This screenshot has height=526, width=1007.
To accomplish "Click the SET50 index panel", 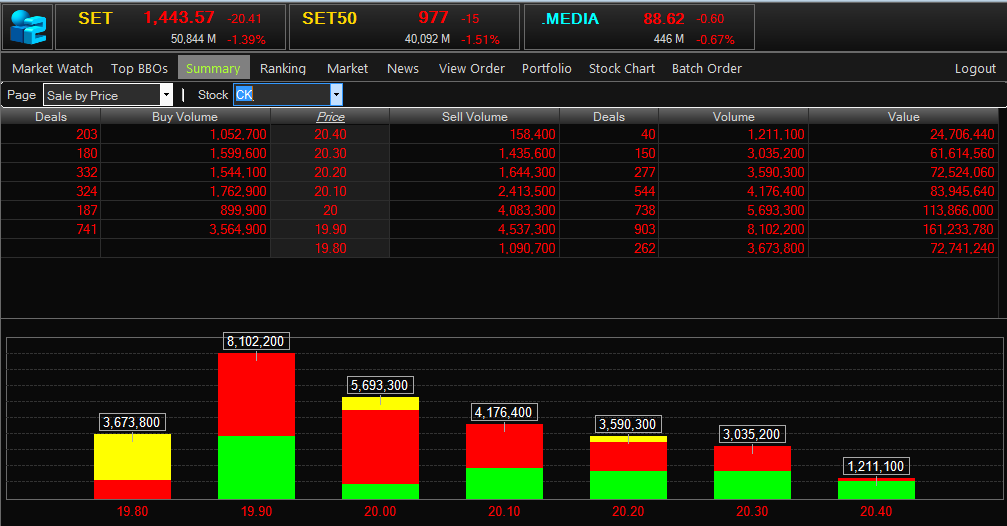I will pyautogui.click(x=403, y=27).
